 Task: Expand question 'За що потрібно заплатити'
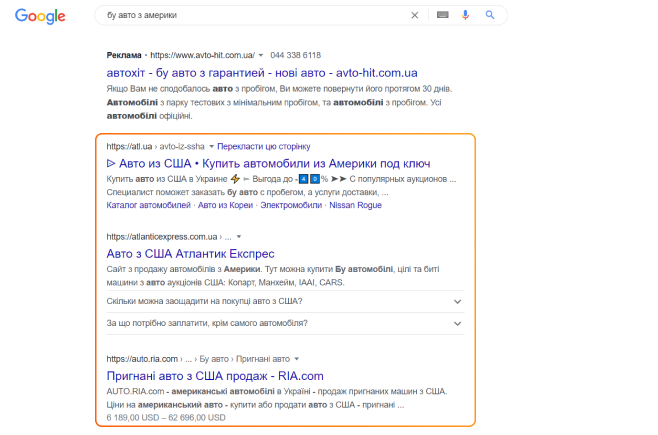(x=285, y=323)
